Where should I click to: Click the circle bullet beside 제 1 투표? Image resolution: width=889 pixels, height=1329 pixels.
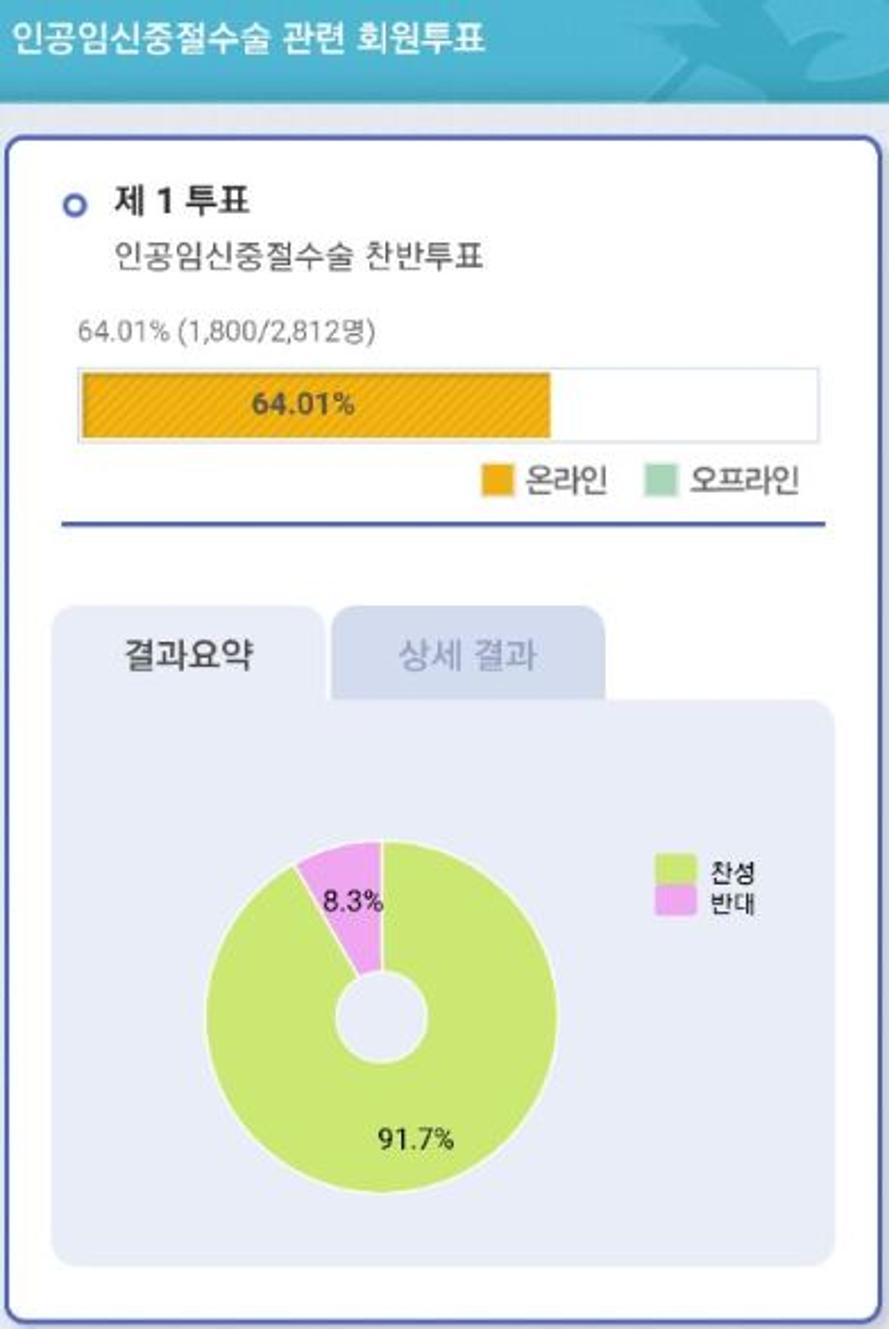click(74, 206)
